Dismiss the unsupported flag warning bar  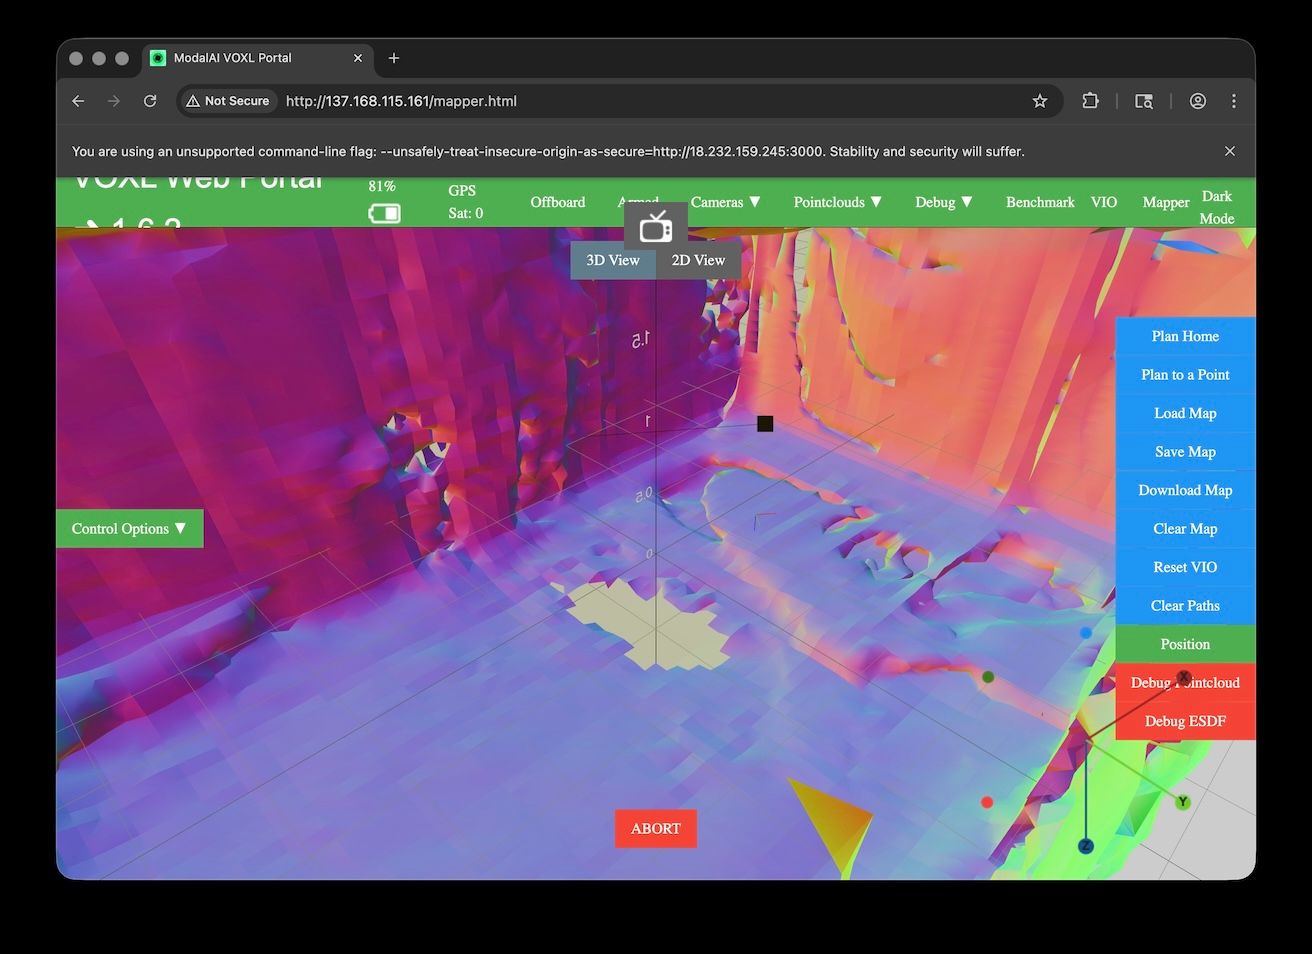[x=1230, y=151]
